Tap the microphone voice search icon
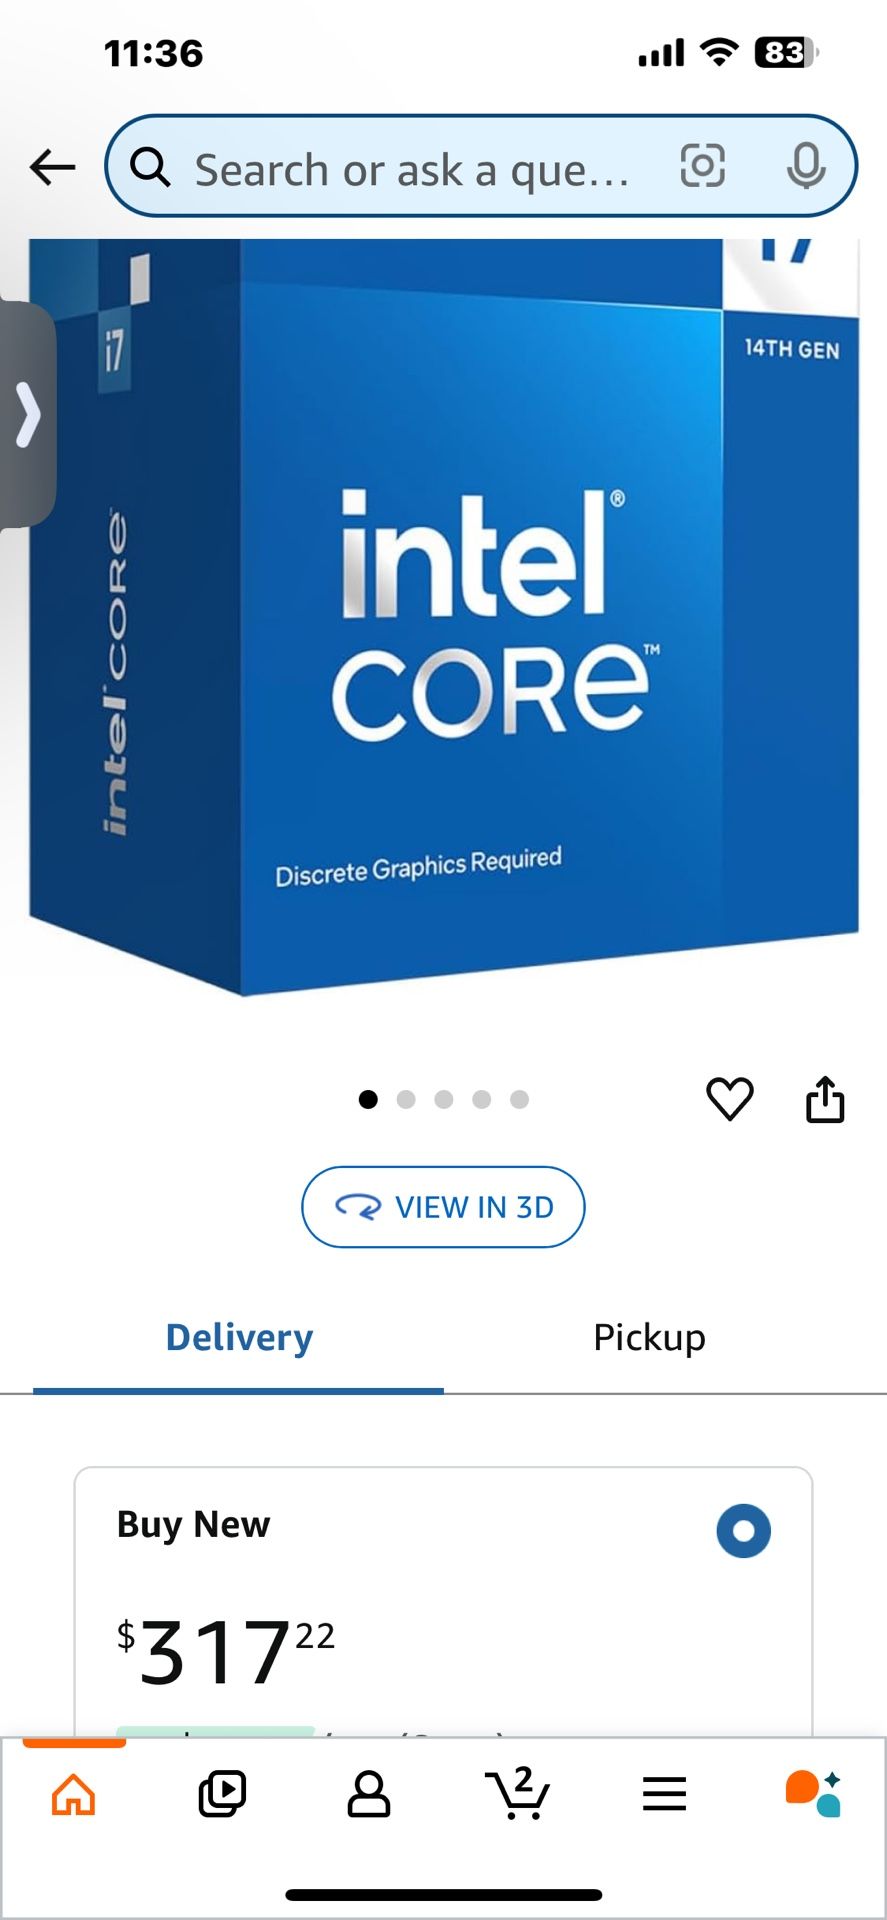The width and height of the screenshot is (887, 1920). pos(806,166)
